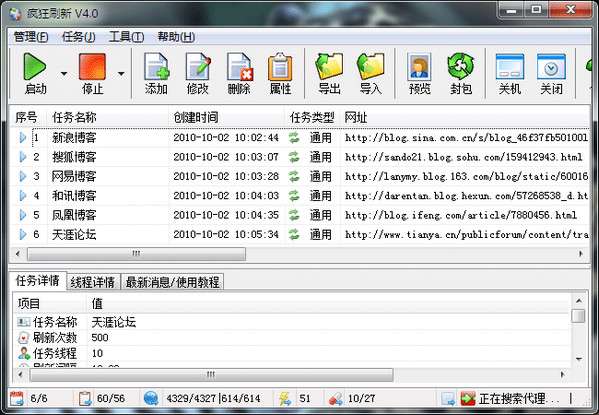Expand the dropdown arrow beside 启动

point(64,73)
